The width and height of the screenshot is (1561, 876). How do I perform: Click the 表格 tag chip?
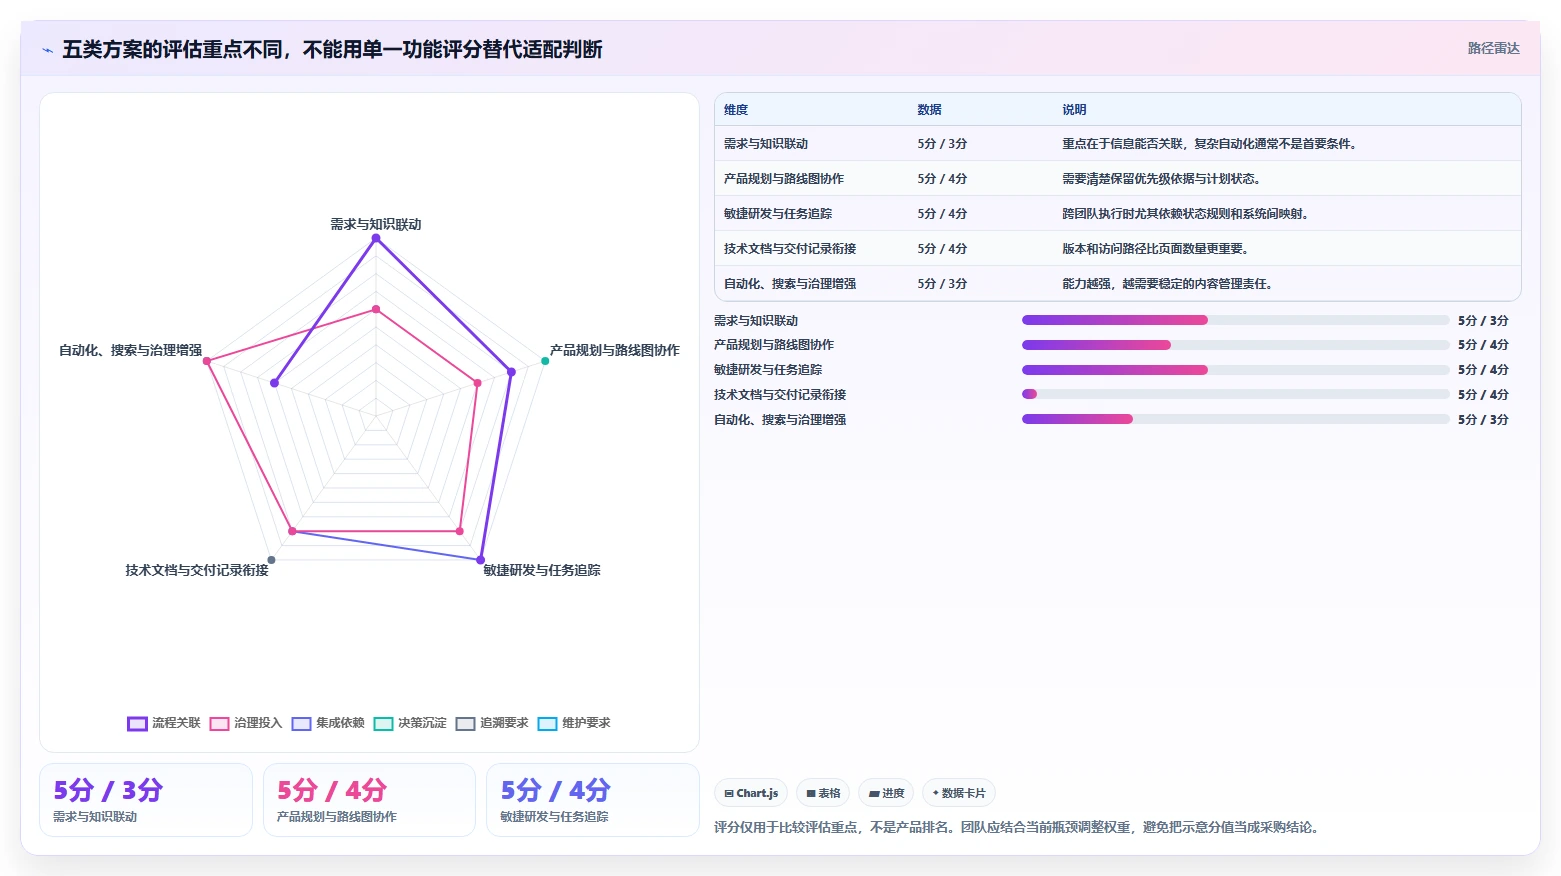[823, 793]
